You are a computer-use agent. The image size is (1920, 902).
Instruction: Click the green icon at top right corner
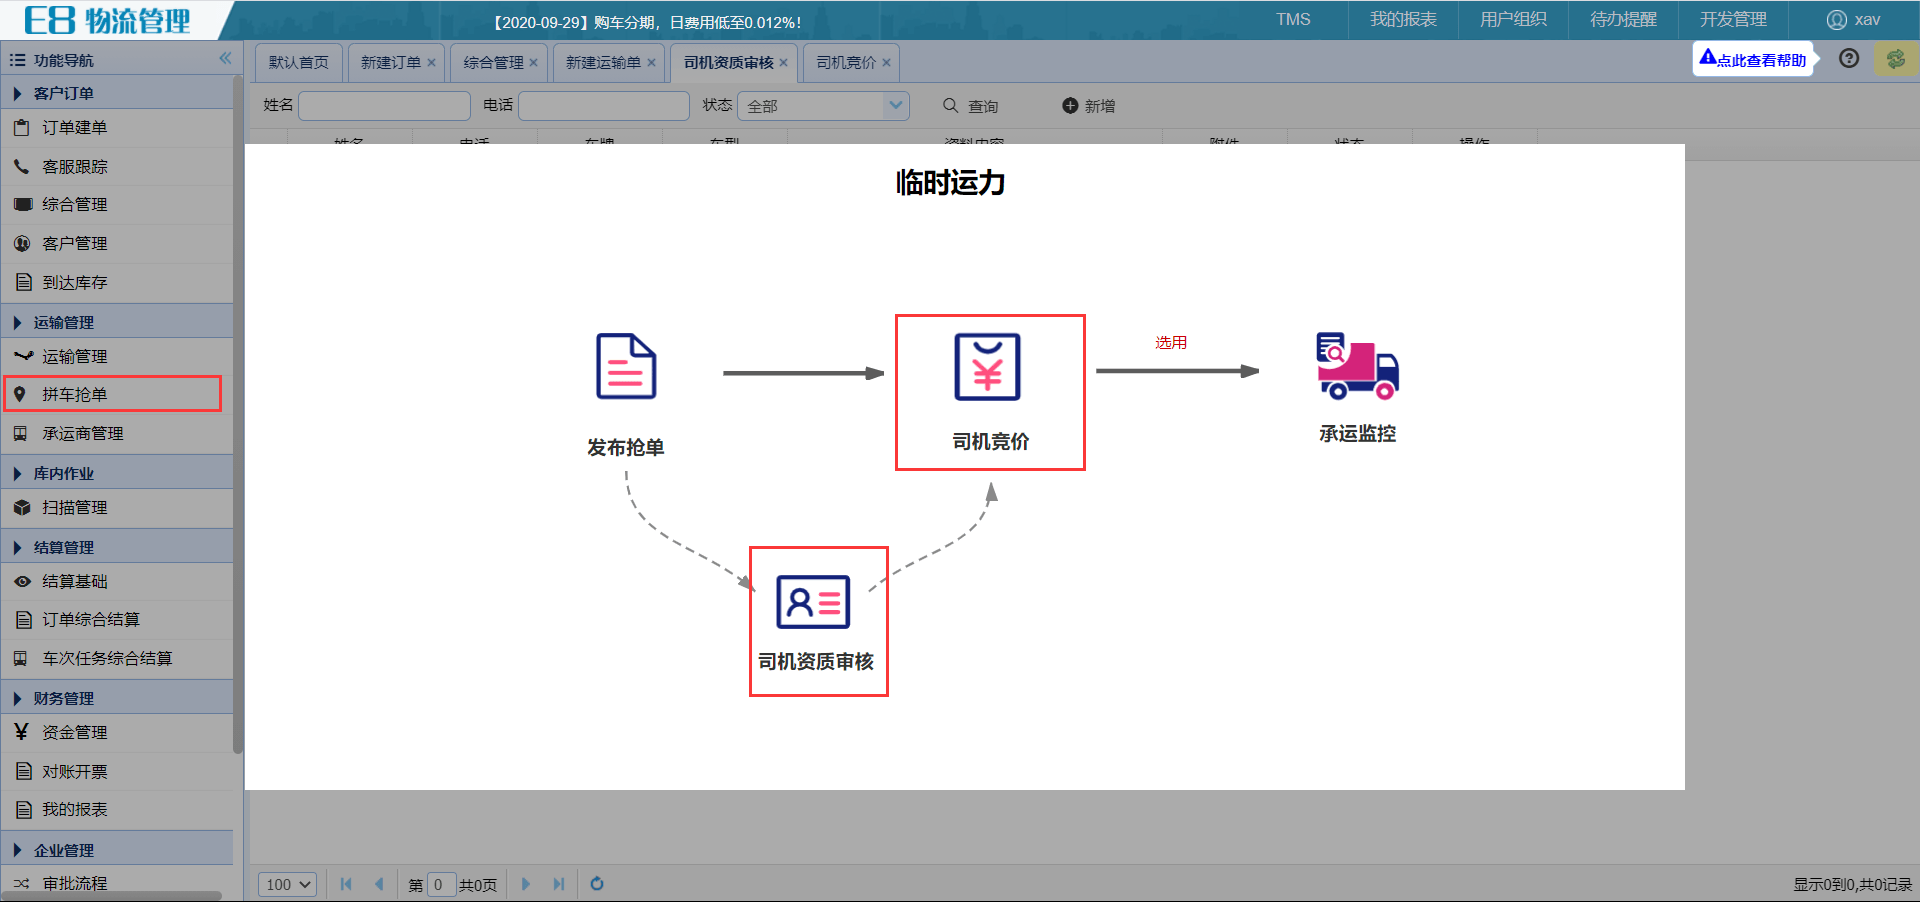[x=1896, y=59]
